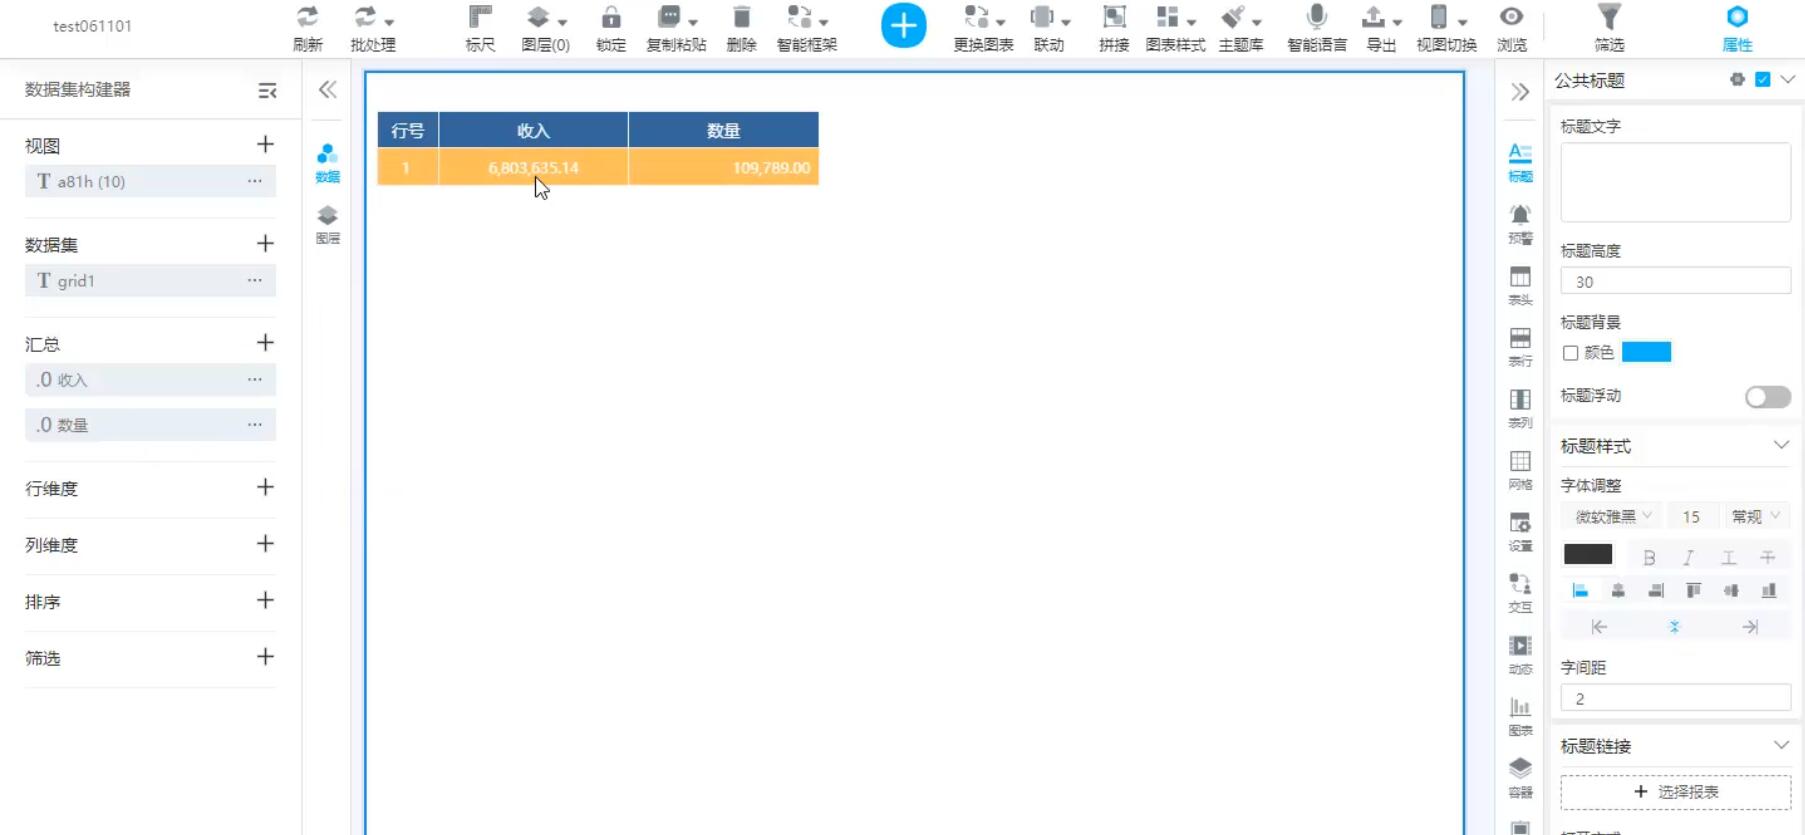Viewport: 1805px width, 835px height.
Task: Collapse the 标题样式 section
Action: (x=1781, y=445)
